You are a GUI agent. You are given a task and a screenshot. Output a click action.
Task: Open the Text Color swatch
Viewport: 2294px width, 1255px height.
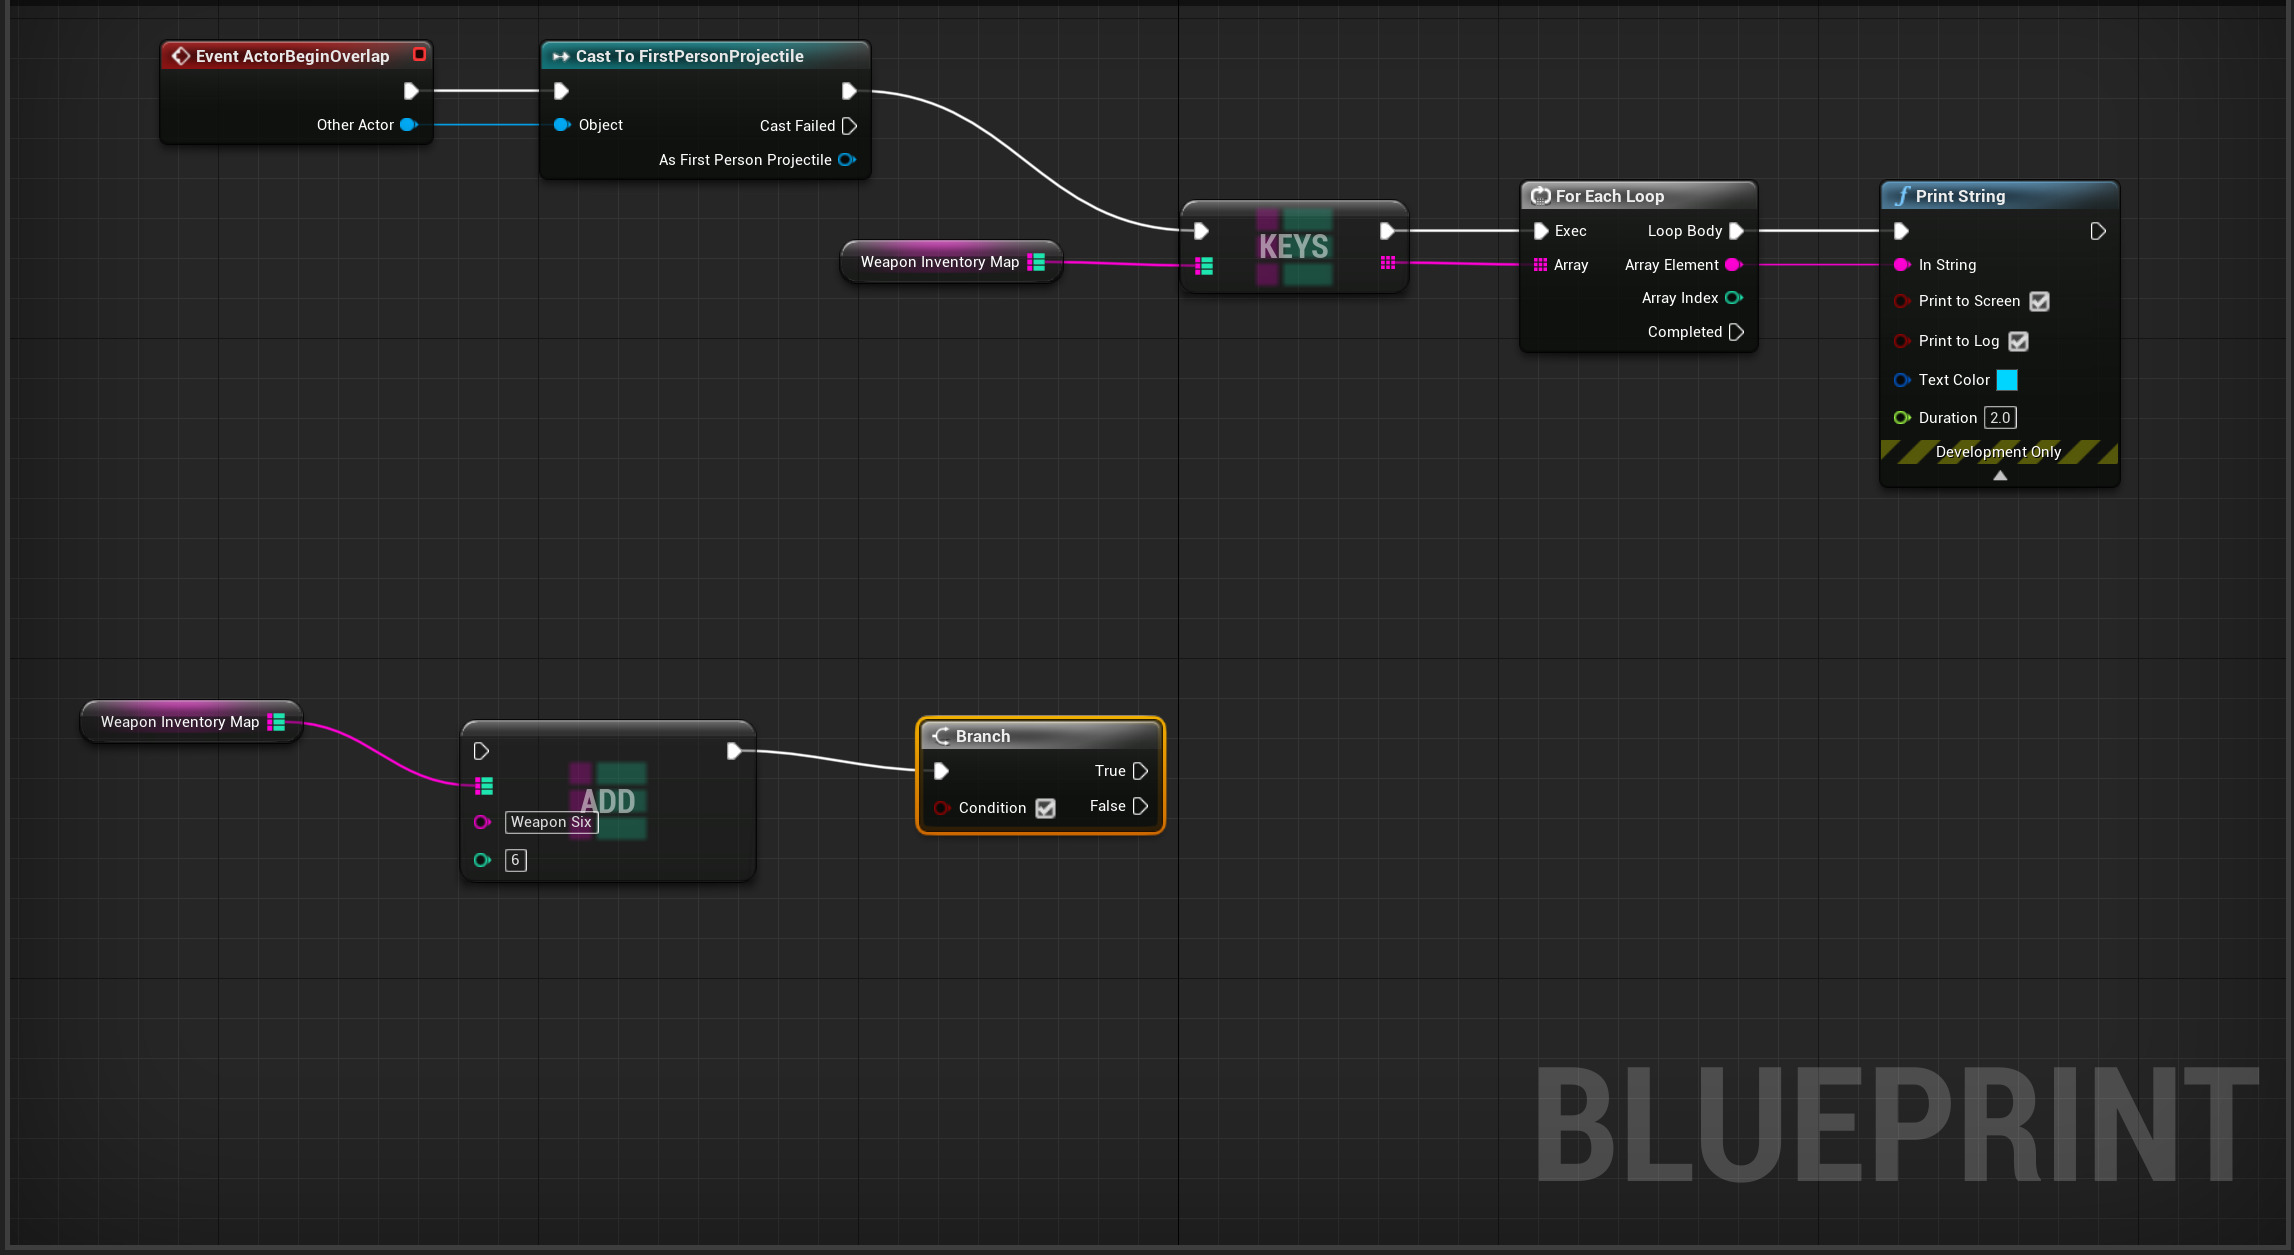click(x=2007, y=380)
